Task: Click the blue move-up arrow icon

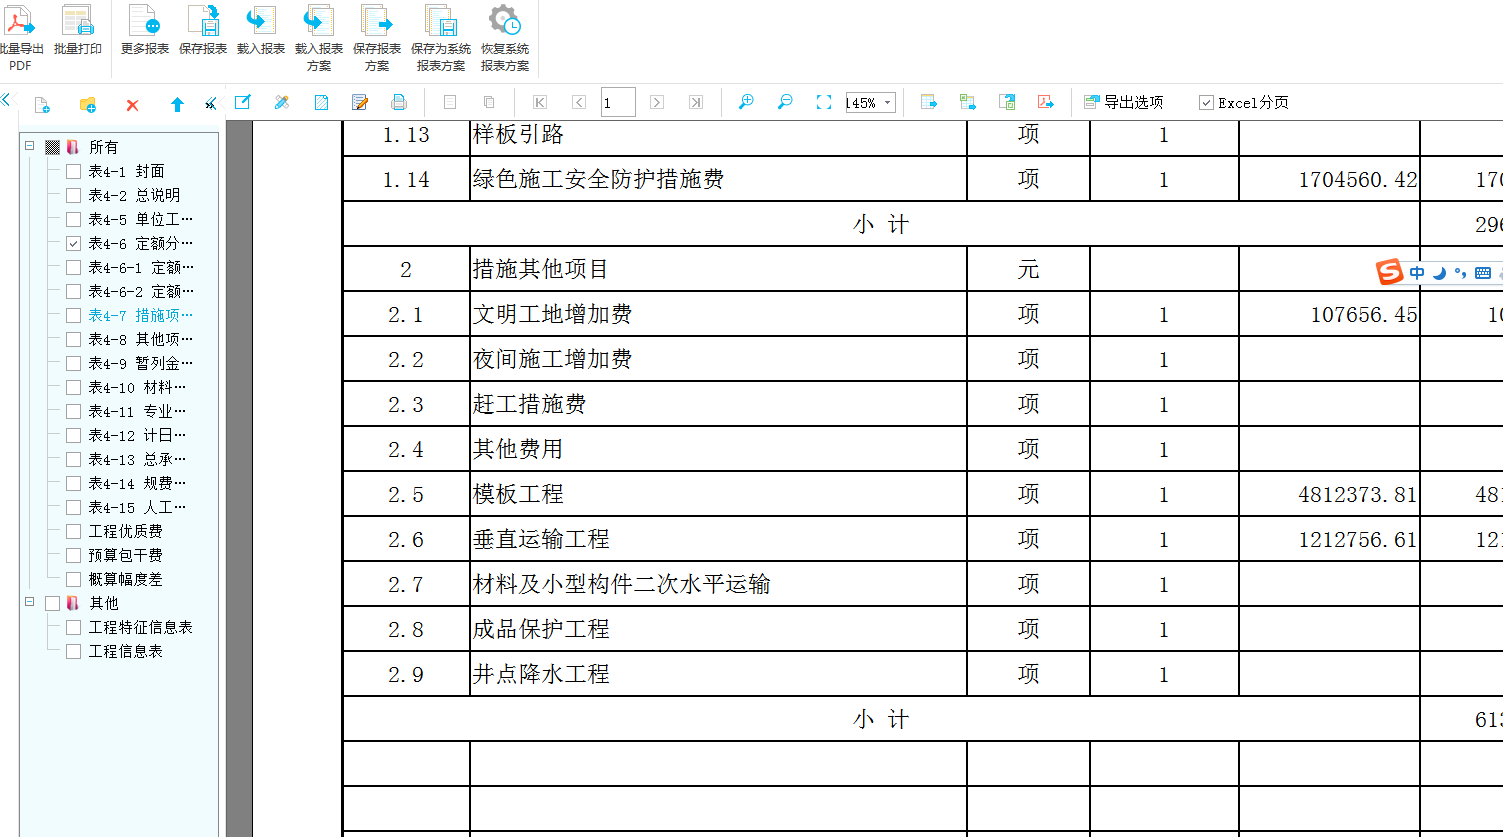Action: (177, 104)
